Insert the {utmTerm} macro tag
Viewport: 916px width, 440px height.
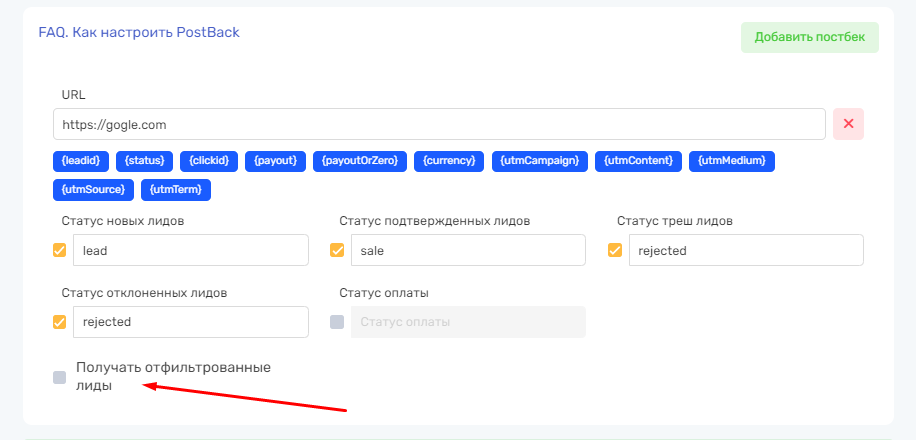[175, 189]
